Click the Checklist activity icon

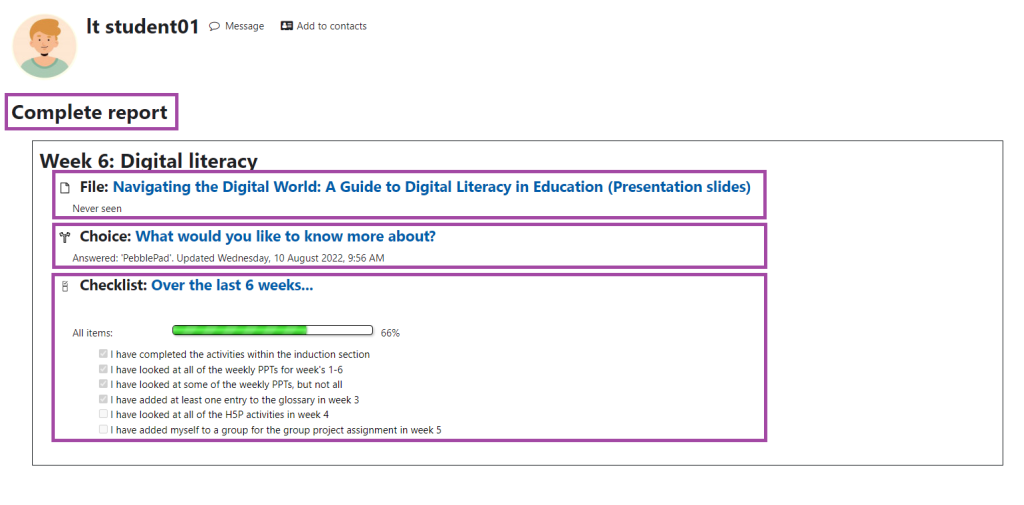pos(64,287)
